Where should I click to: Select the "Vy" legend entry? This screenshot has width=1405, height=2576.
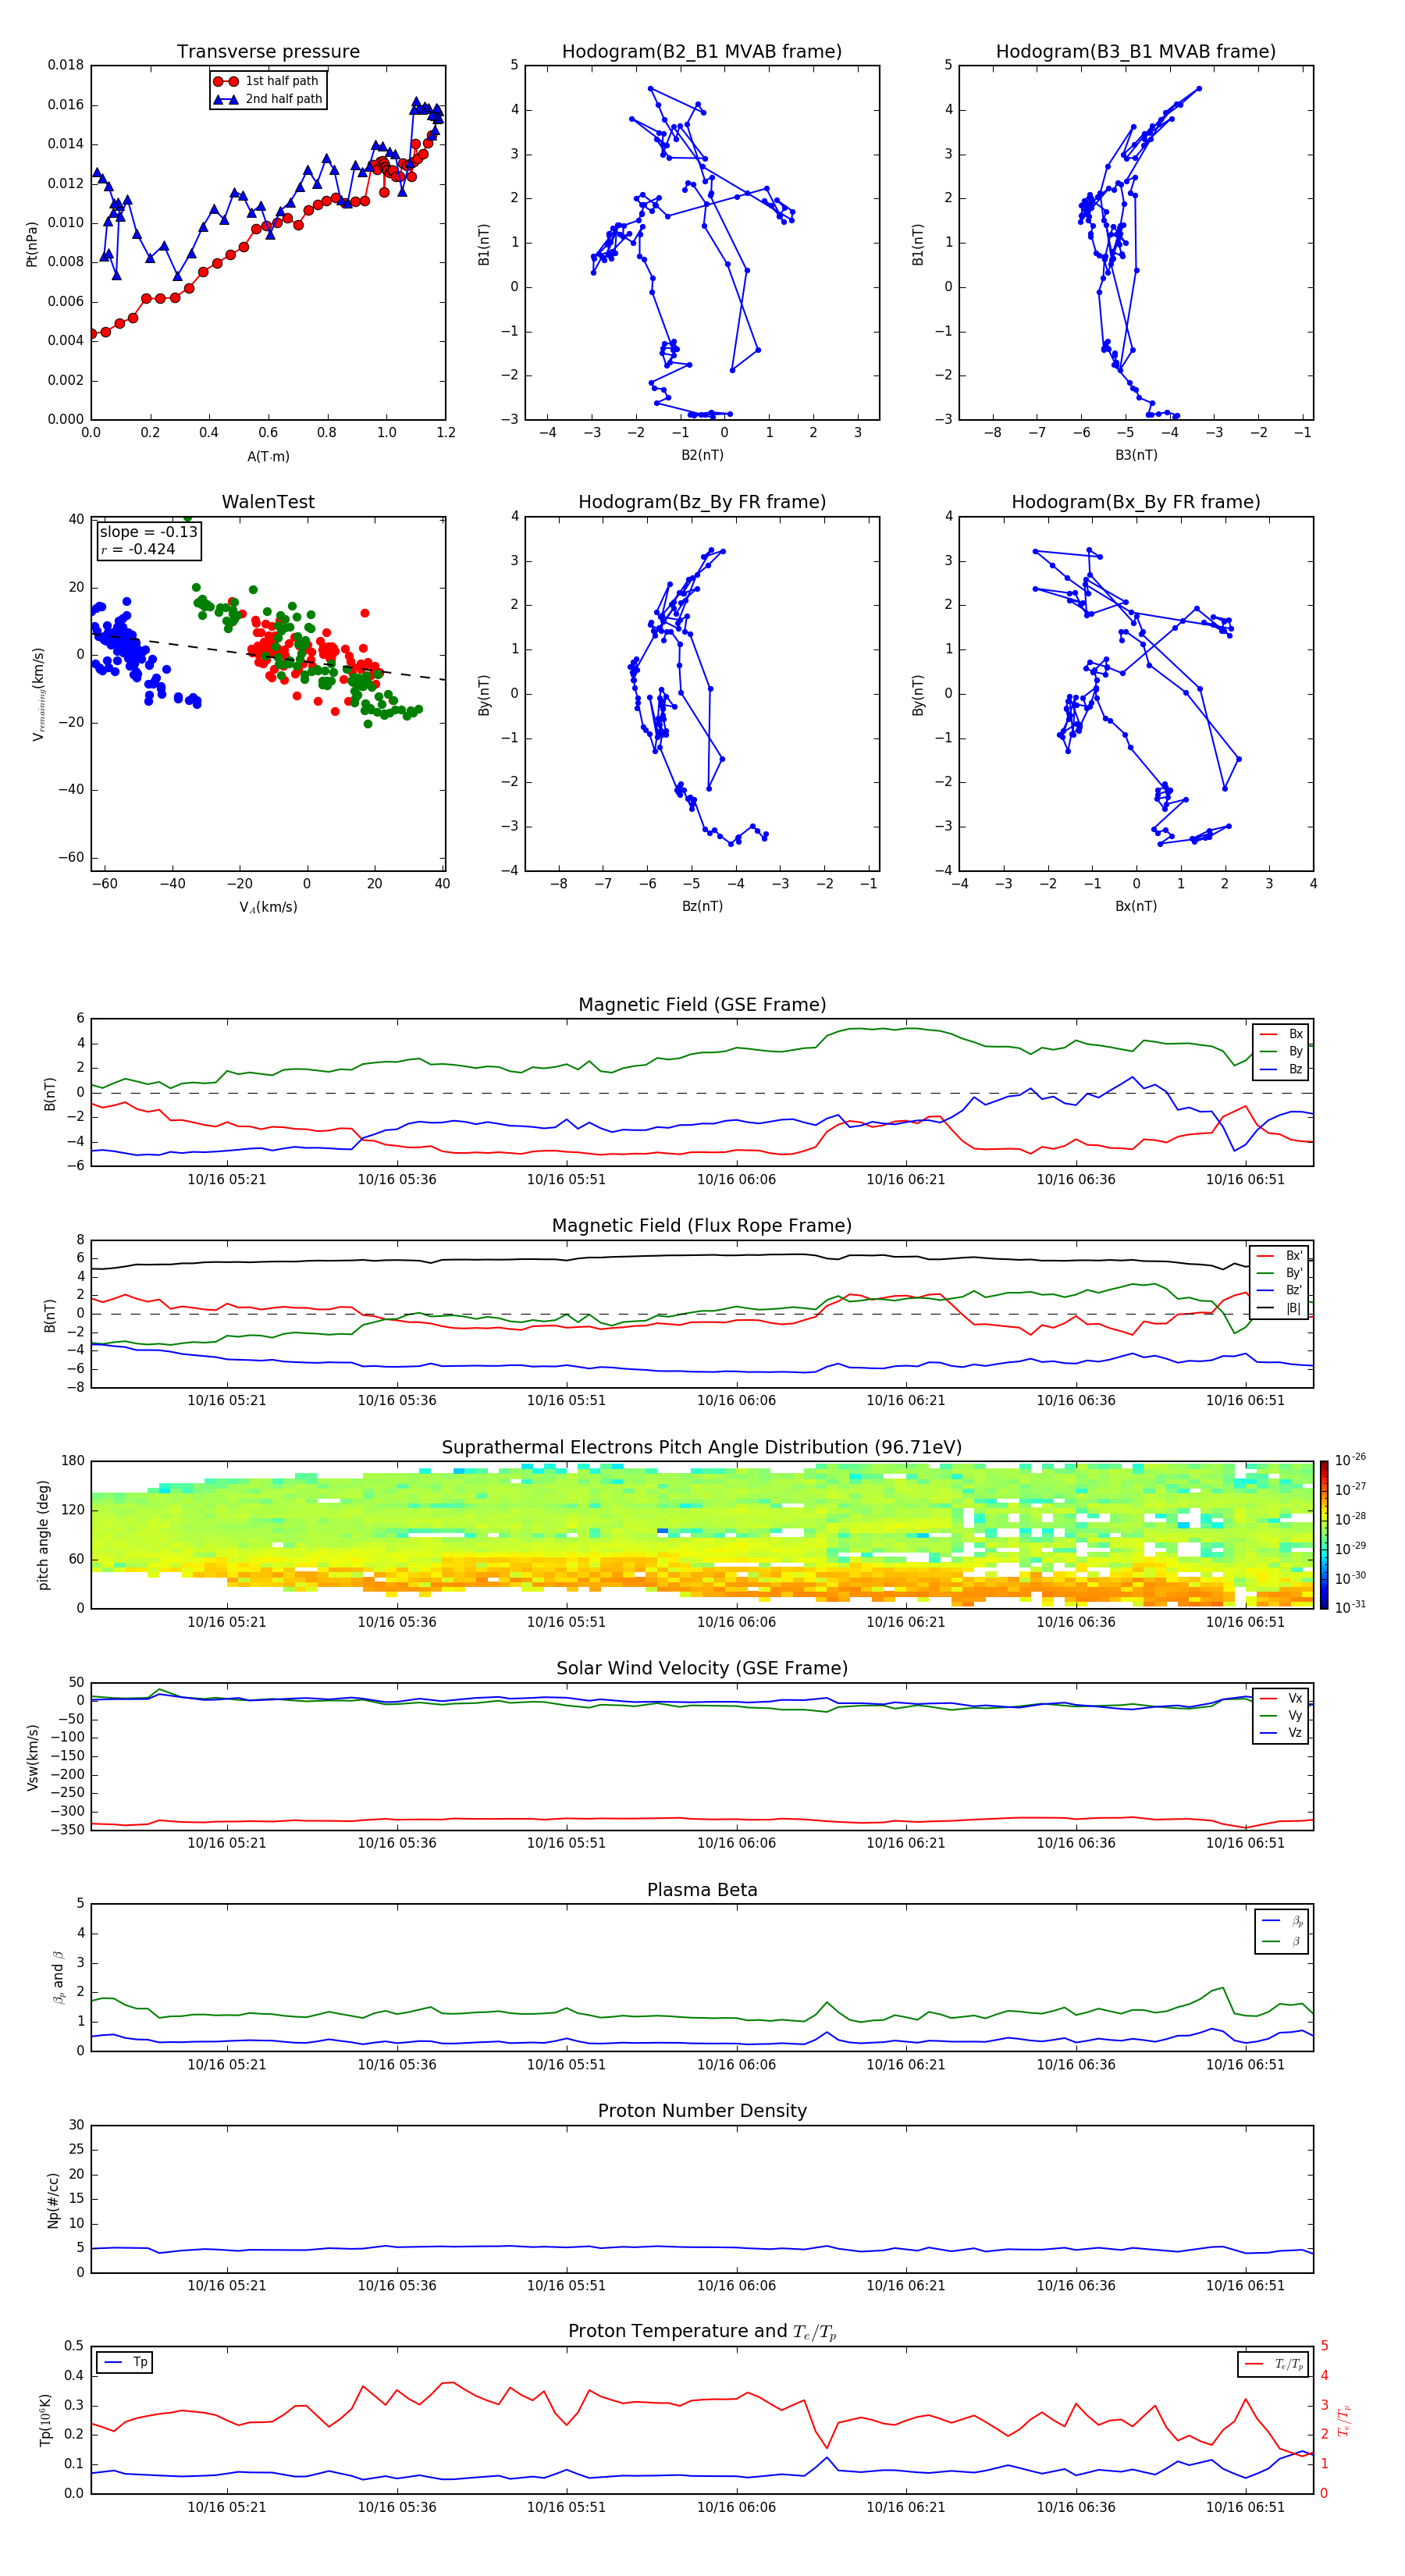coord(1282,1715)
